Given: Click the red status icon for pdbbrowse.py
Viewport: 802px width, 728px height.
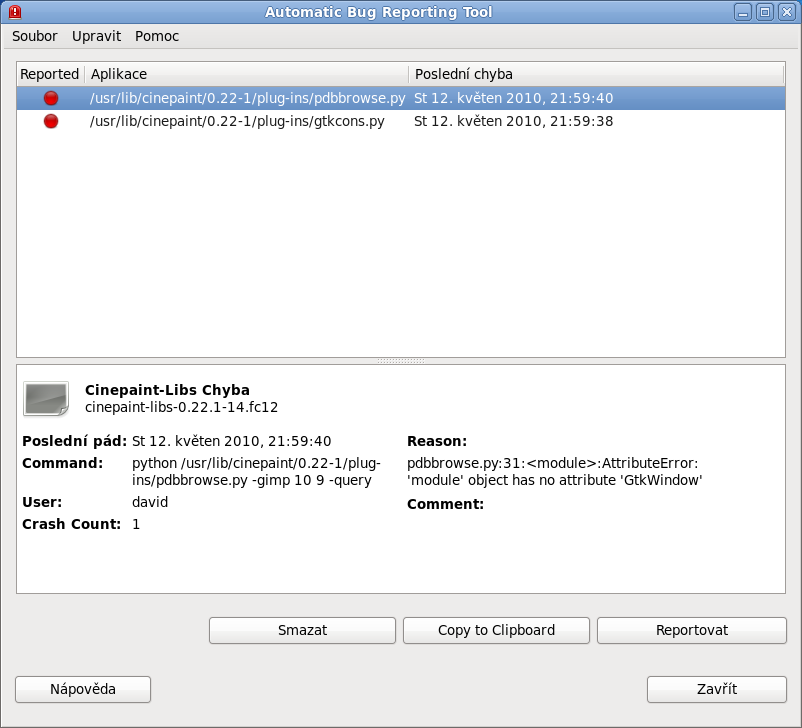Looking at the screenshot, I should click(x=51, y=98).
